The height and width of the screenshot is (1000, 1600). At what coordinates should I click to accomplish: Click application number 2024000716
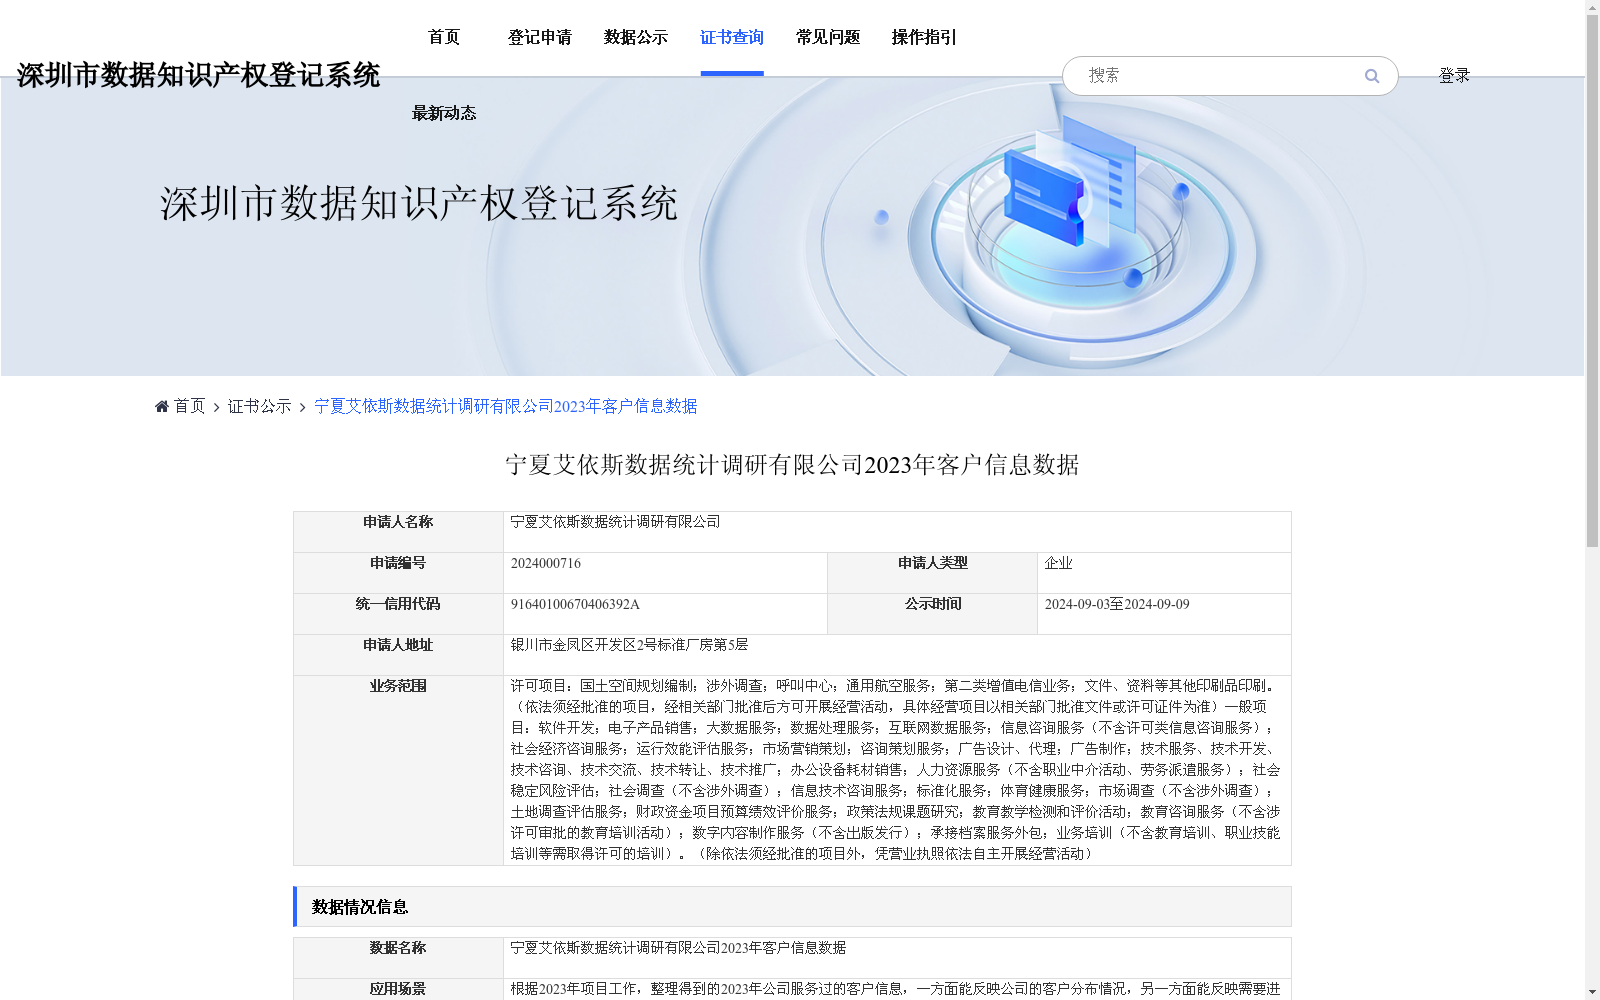[546, 563]
